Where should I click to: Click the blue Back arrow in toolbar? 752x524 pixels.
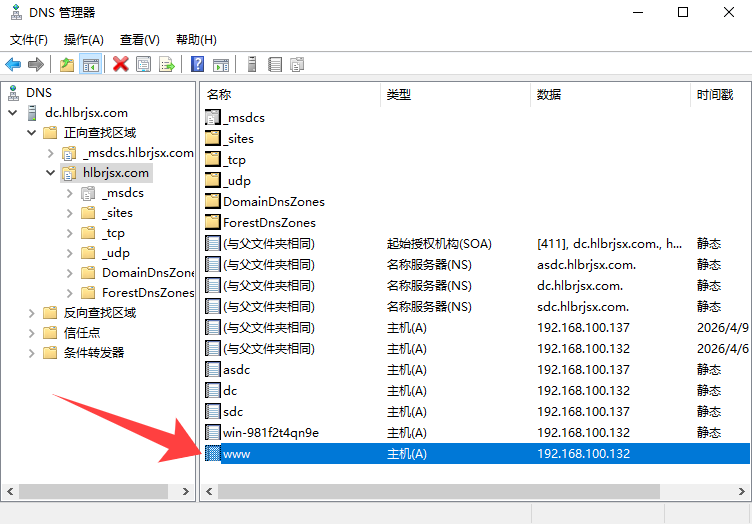coord(13,64)
